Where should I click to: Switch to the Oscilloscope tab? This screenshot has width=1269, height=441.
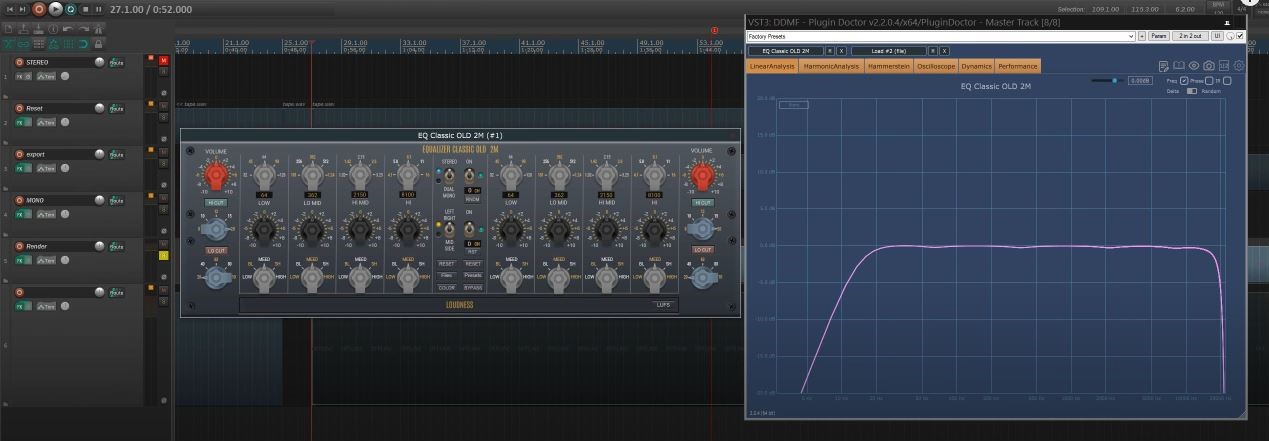click(x=936, y=66)
